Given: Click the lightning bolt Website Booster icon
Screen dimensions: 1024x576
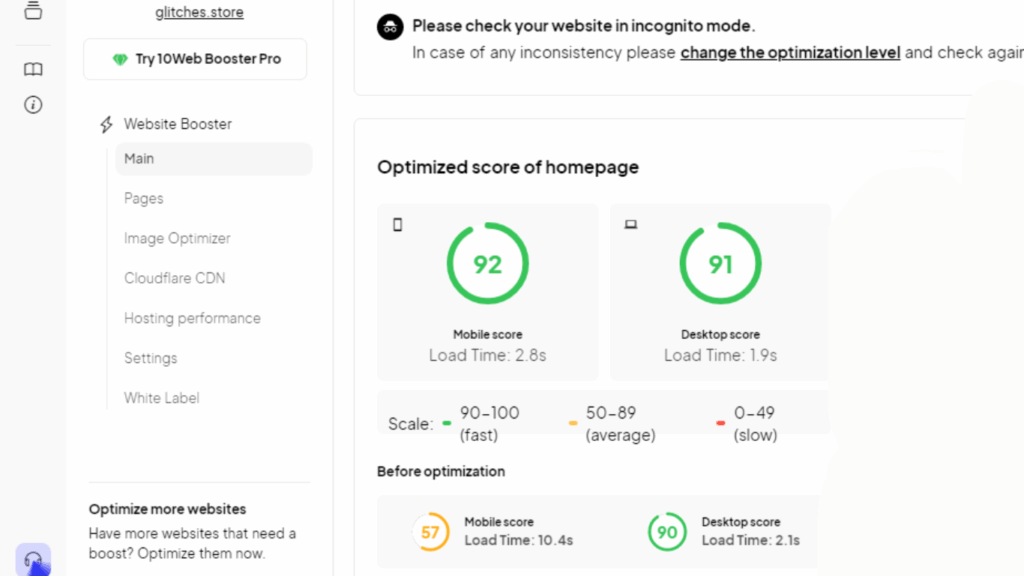Looking at the screenshot, I should 105,123.
